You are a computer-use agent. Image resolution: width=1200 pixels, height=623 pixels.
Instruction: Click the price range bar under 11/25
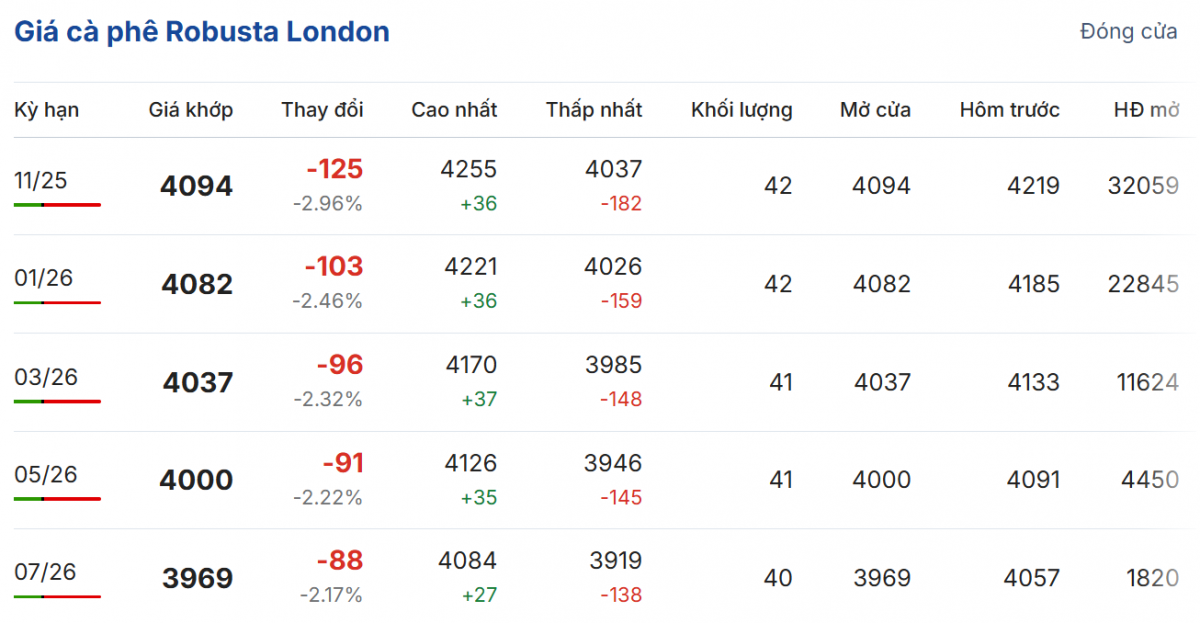[x=57, y=205]
